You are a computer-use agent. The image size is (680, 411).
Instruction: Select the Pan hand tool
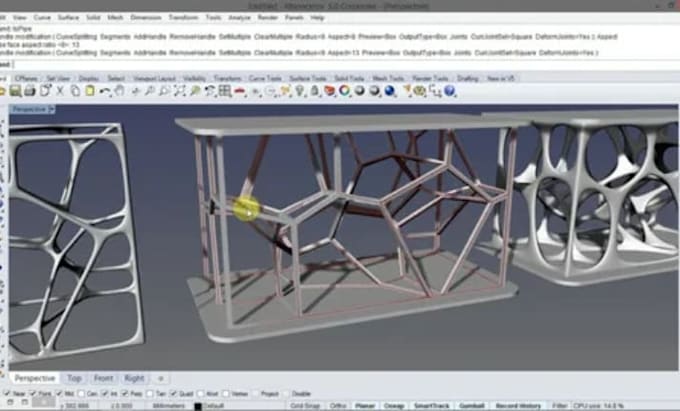coord(119,91)
